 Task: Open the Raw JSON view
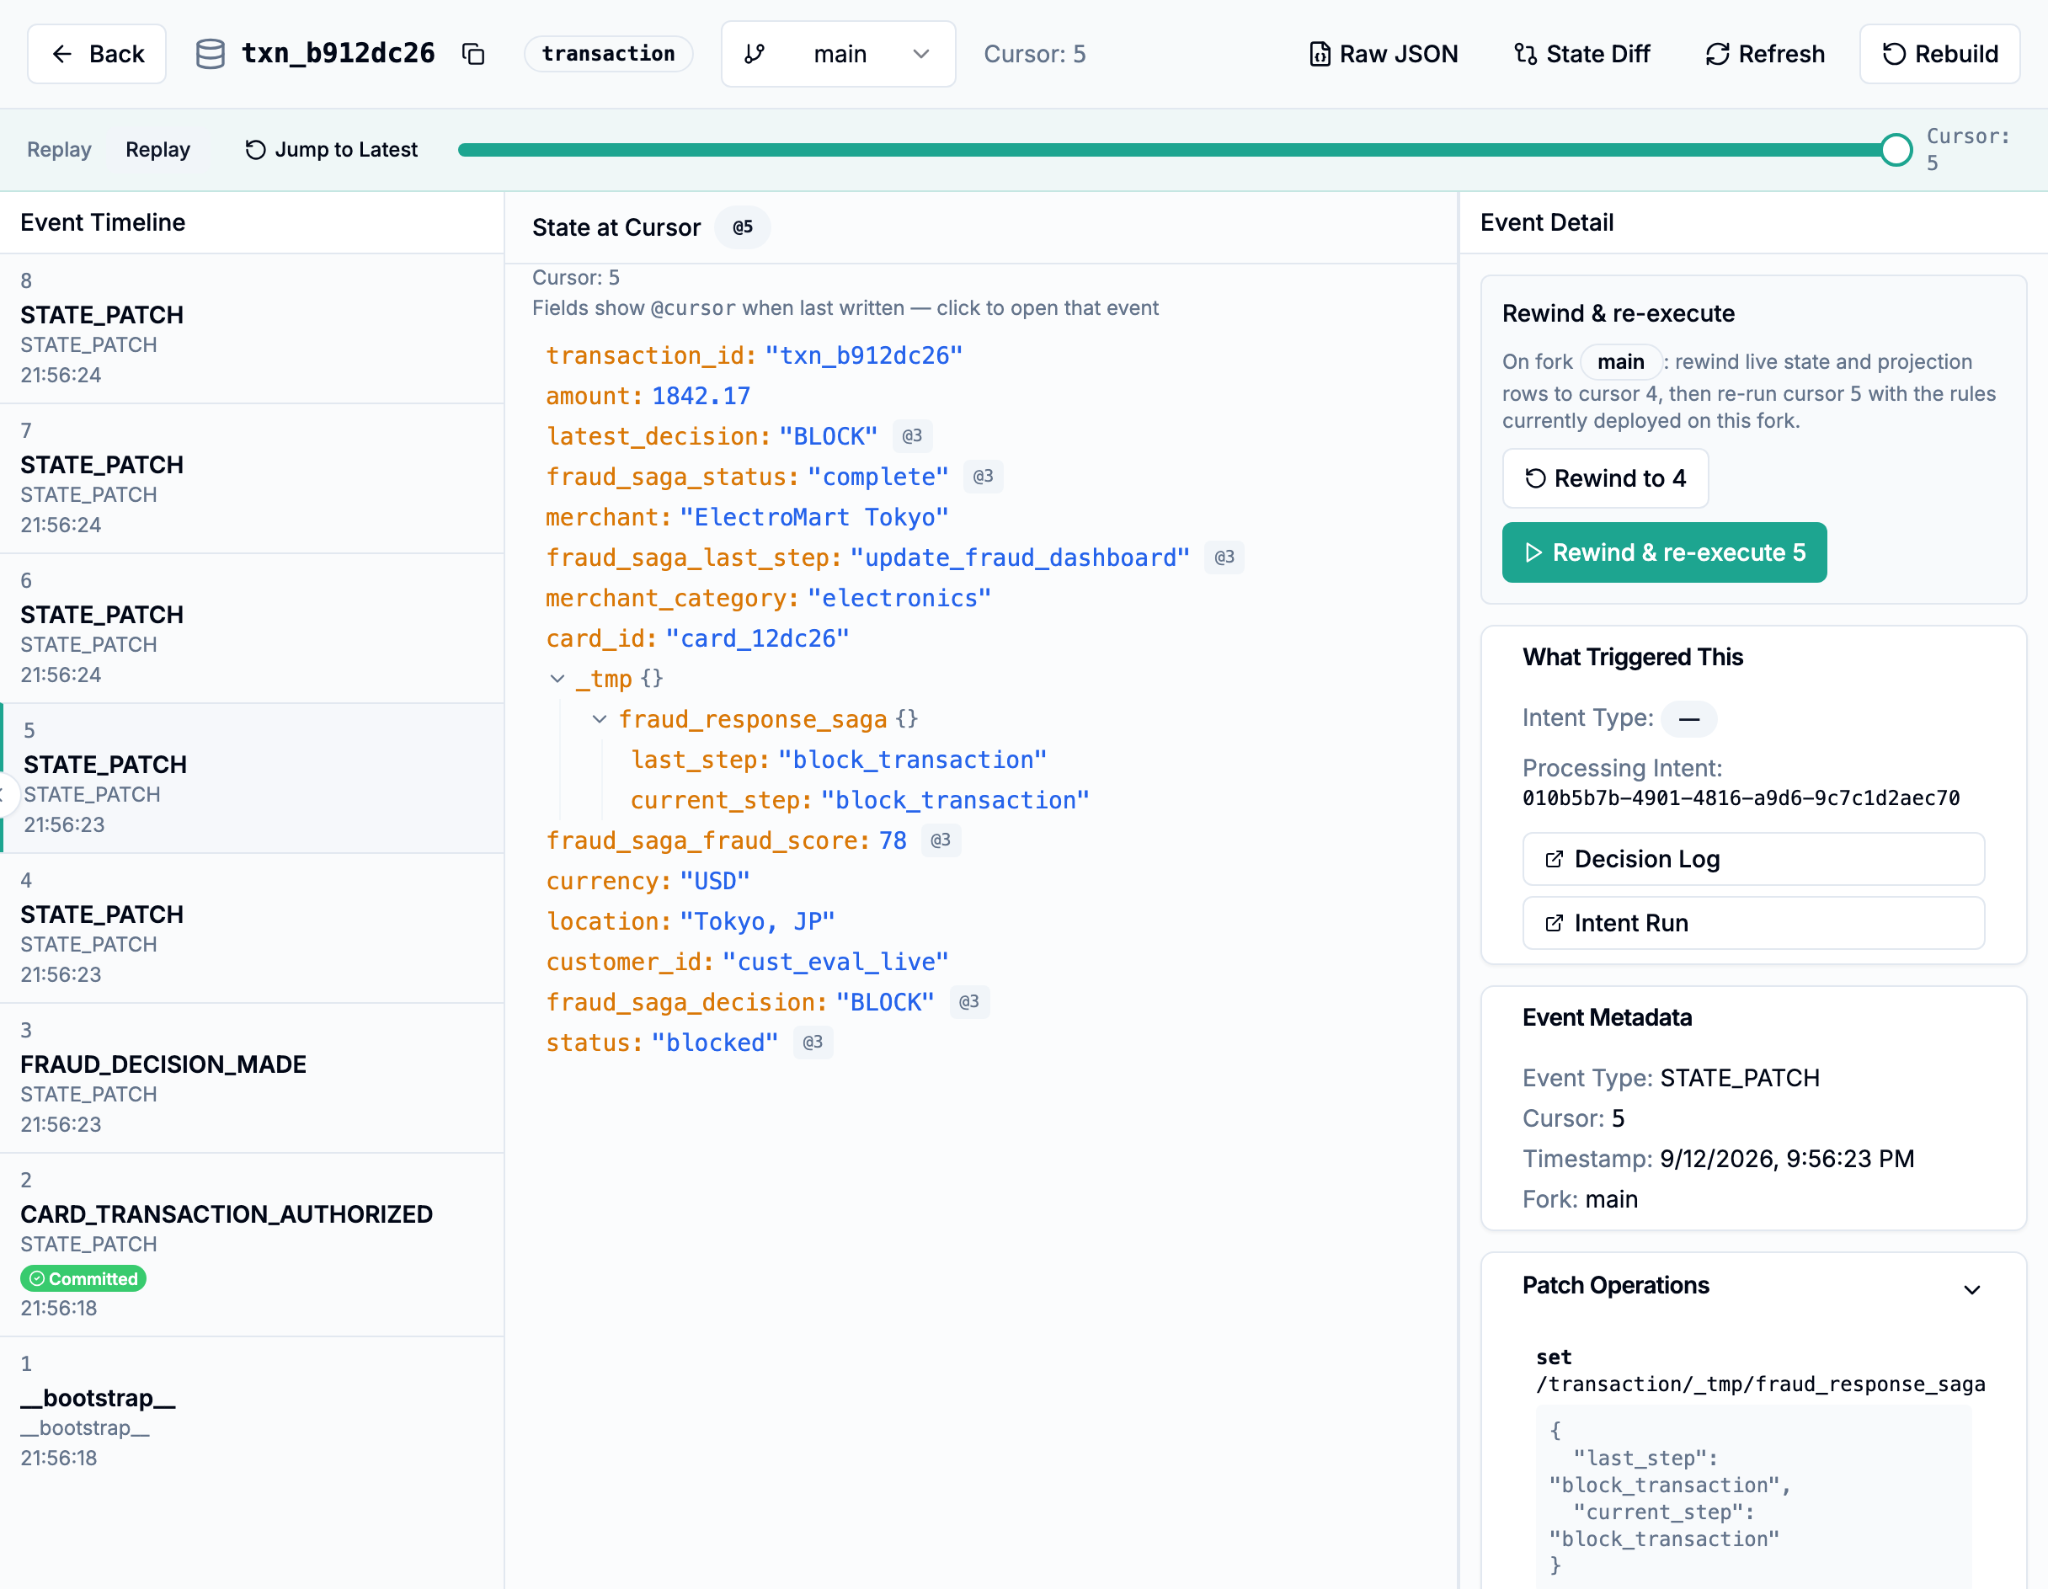(1383, 54)
